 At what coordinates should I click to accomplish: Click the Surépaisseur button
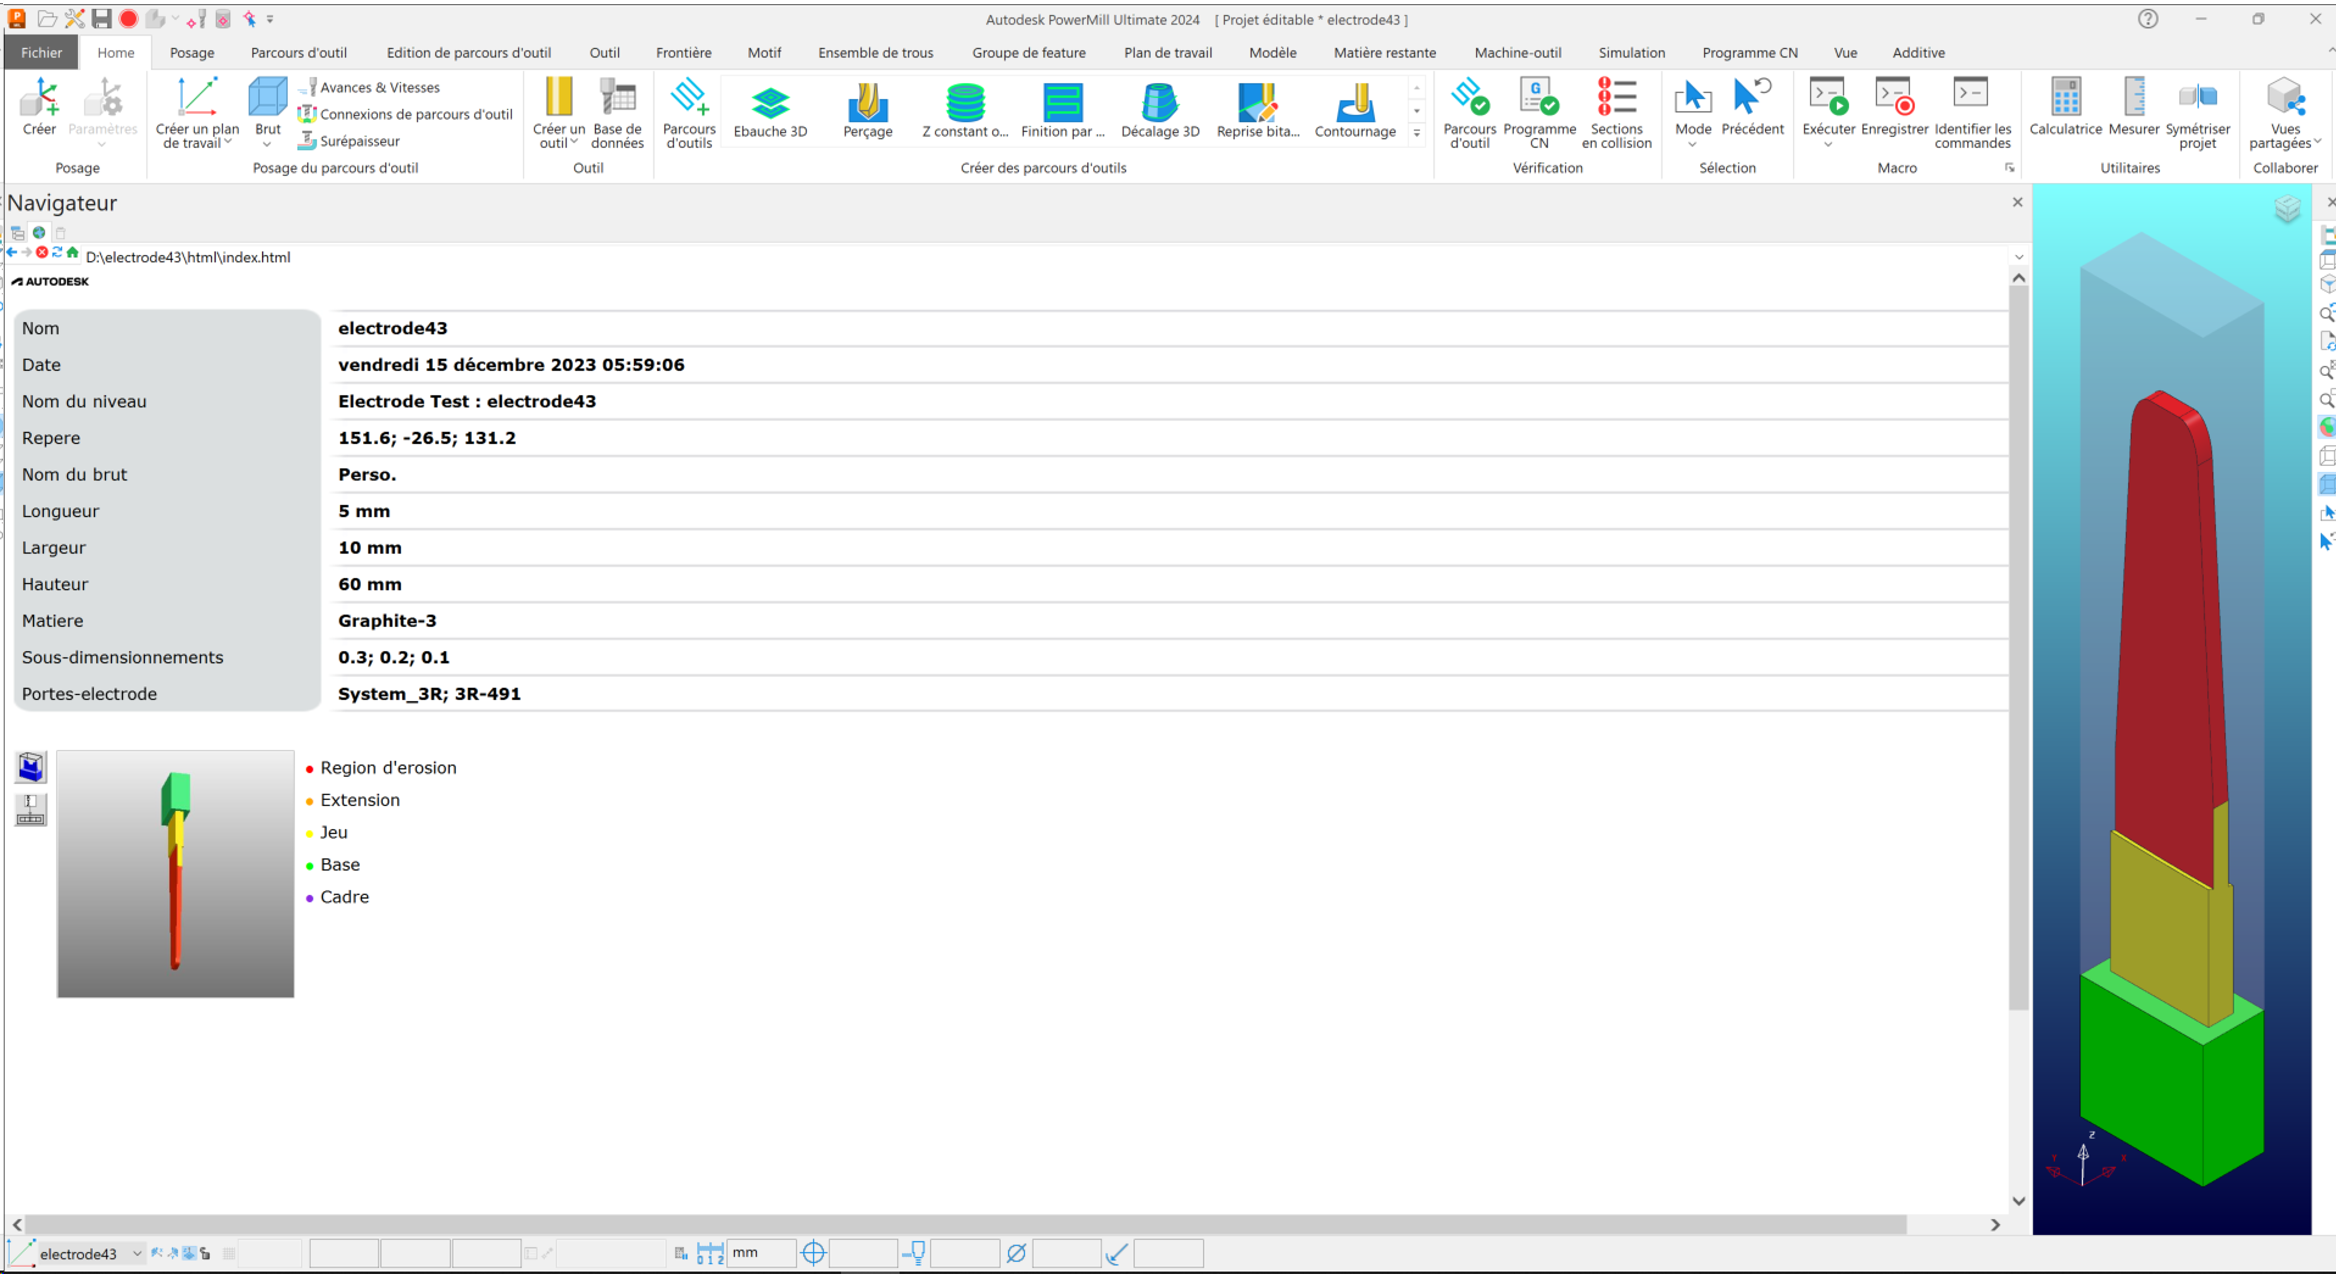click(350, 141)
